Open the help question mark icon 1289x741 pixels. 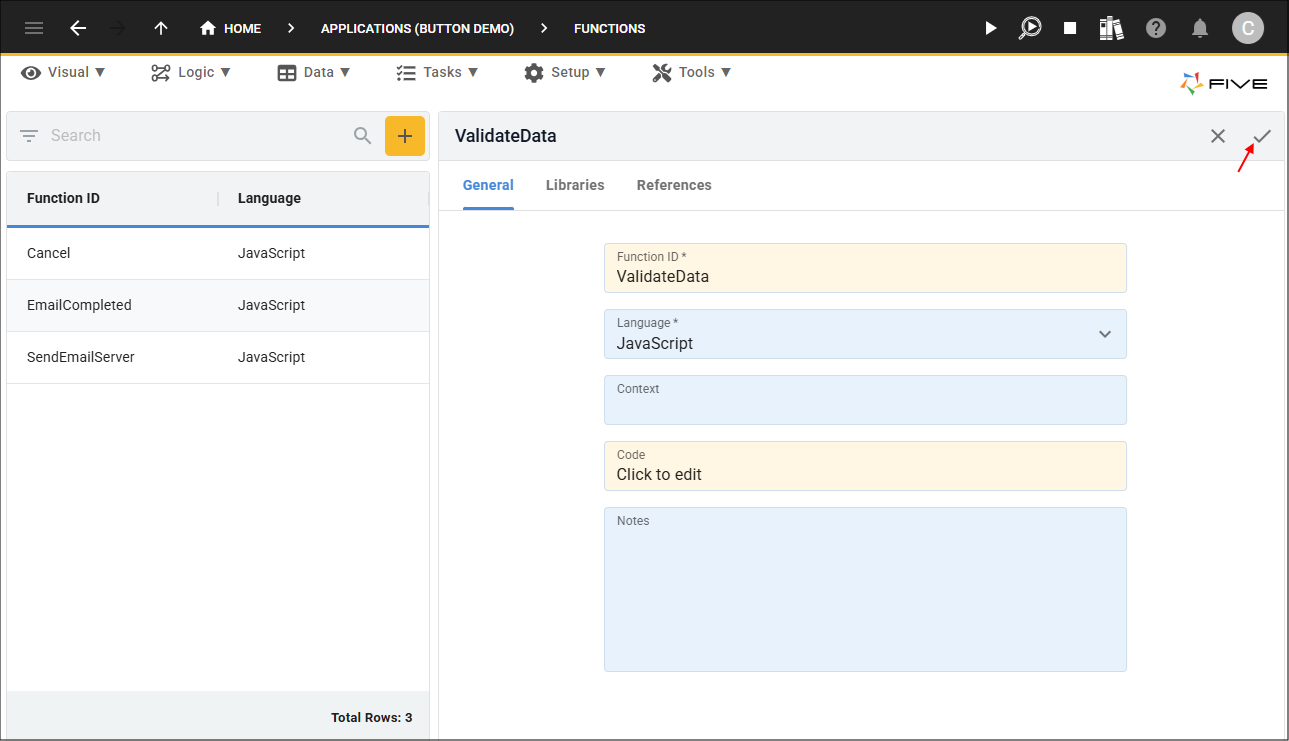click(x=1156, y=28)
